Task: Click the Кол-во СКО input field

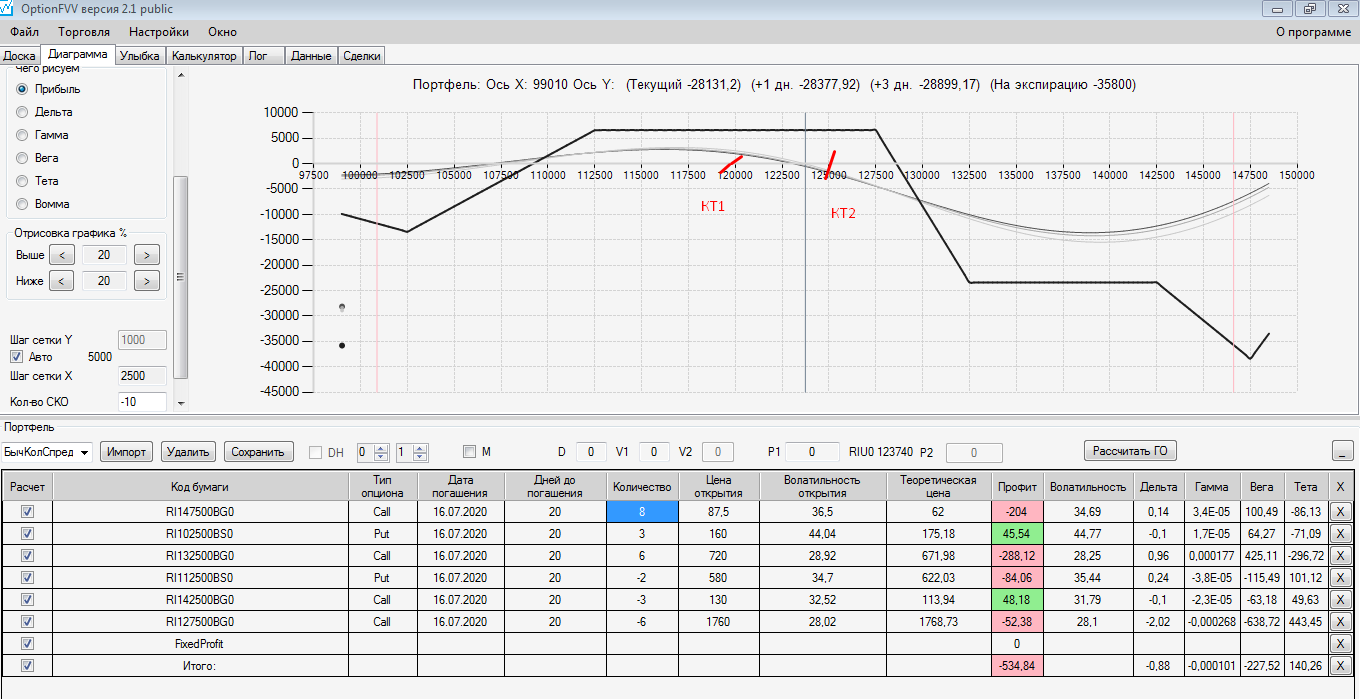Action: click(x=142, y=402)
